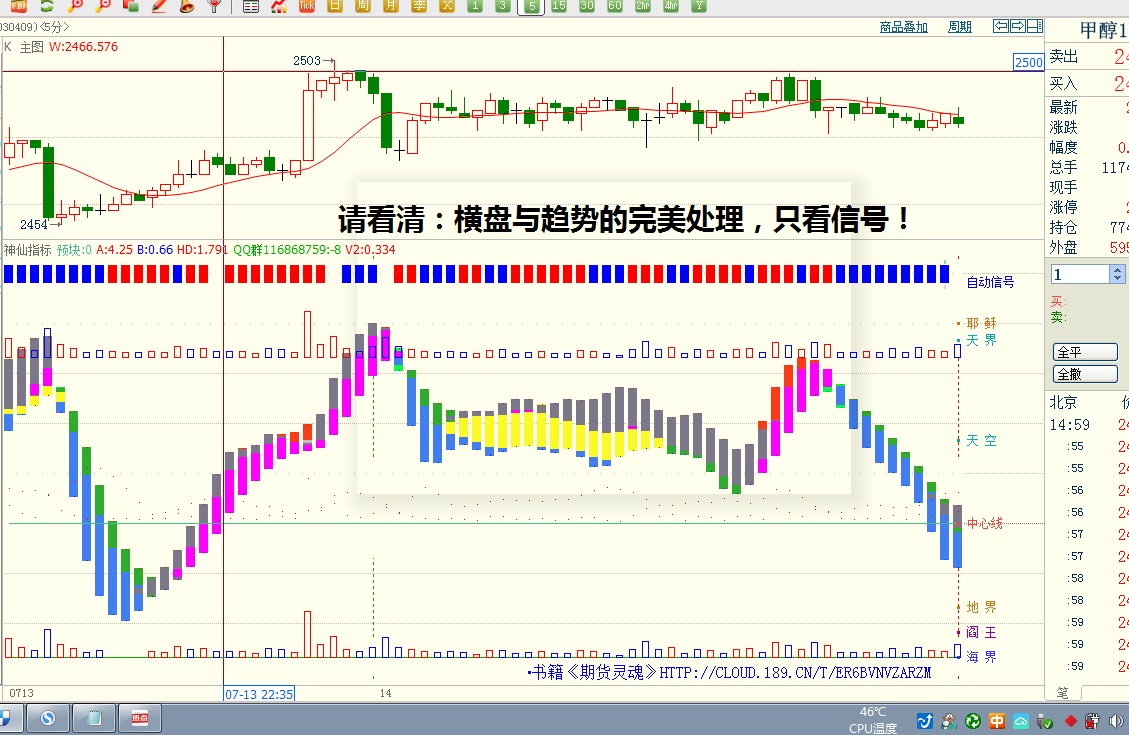1129x735 pixels.
Task: Open the quote list table icon
Action: [x=251, y=6]
